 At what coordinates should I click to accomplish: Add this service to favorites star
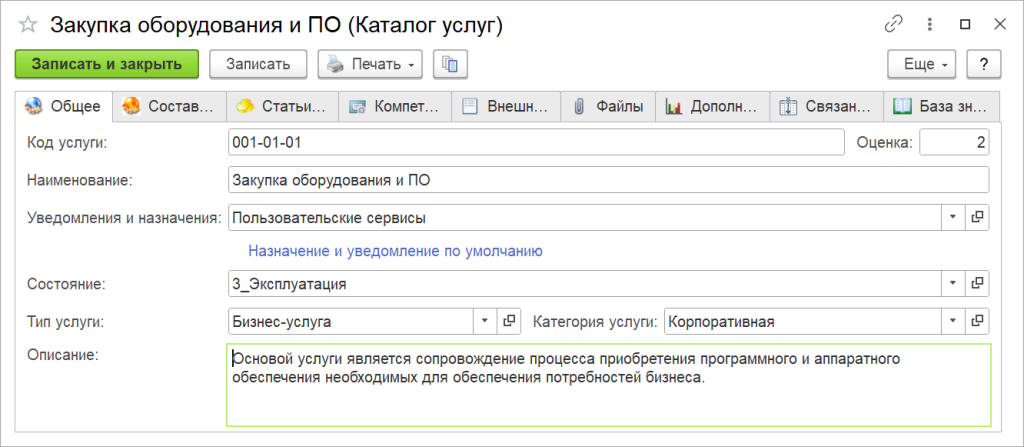(x=28, y=26)
